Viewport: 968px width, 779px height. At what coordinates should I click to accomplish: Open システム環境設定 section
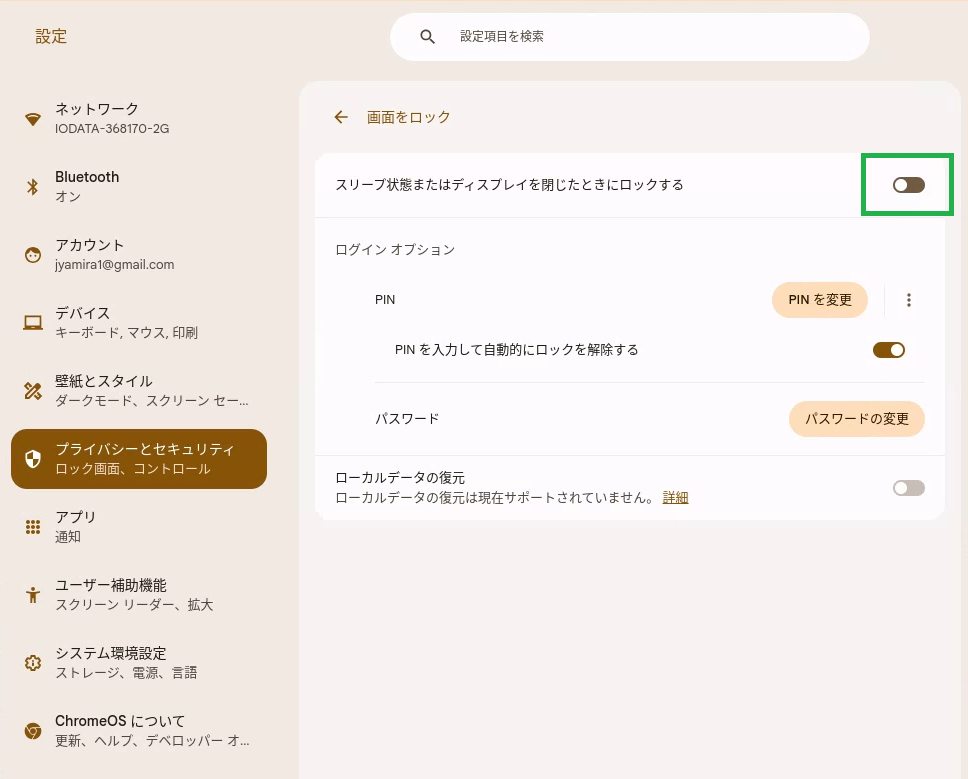[139, 663]
